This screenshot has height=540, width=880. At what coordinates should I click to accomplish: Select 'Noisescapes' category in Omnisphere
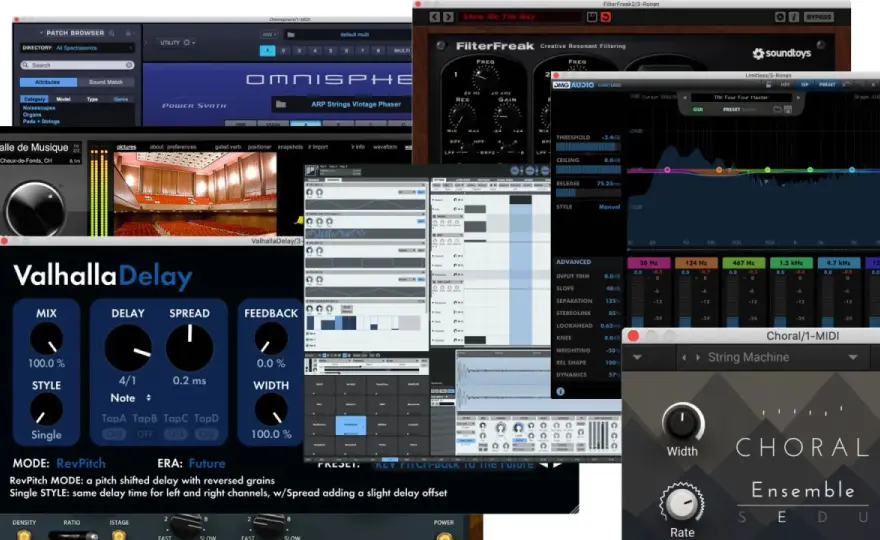pos(39,108)
